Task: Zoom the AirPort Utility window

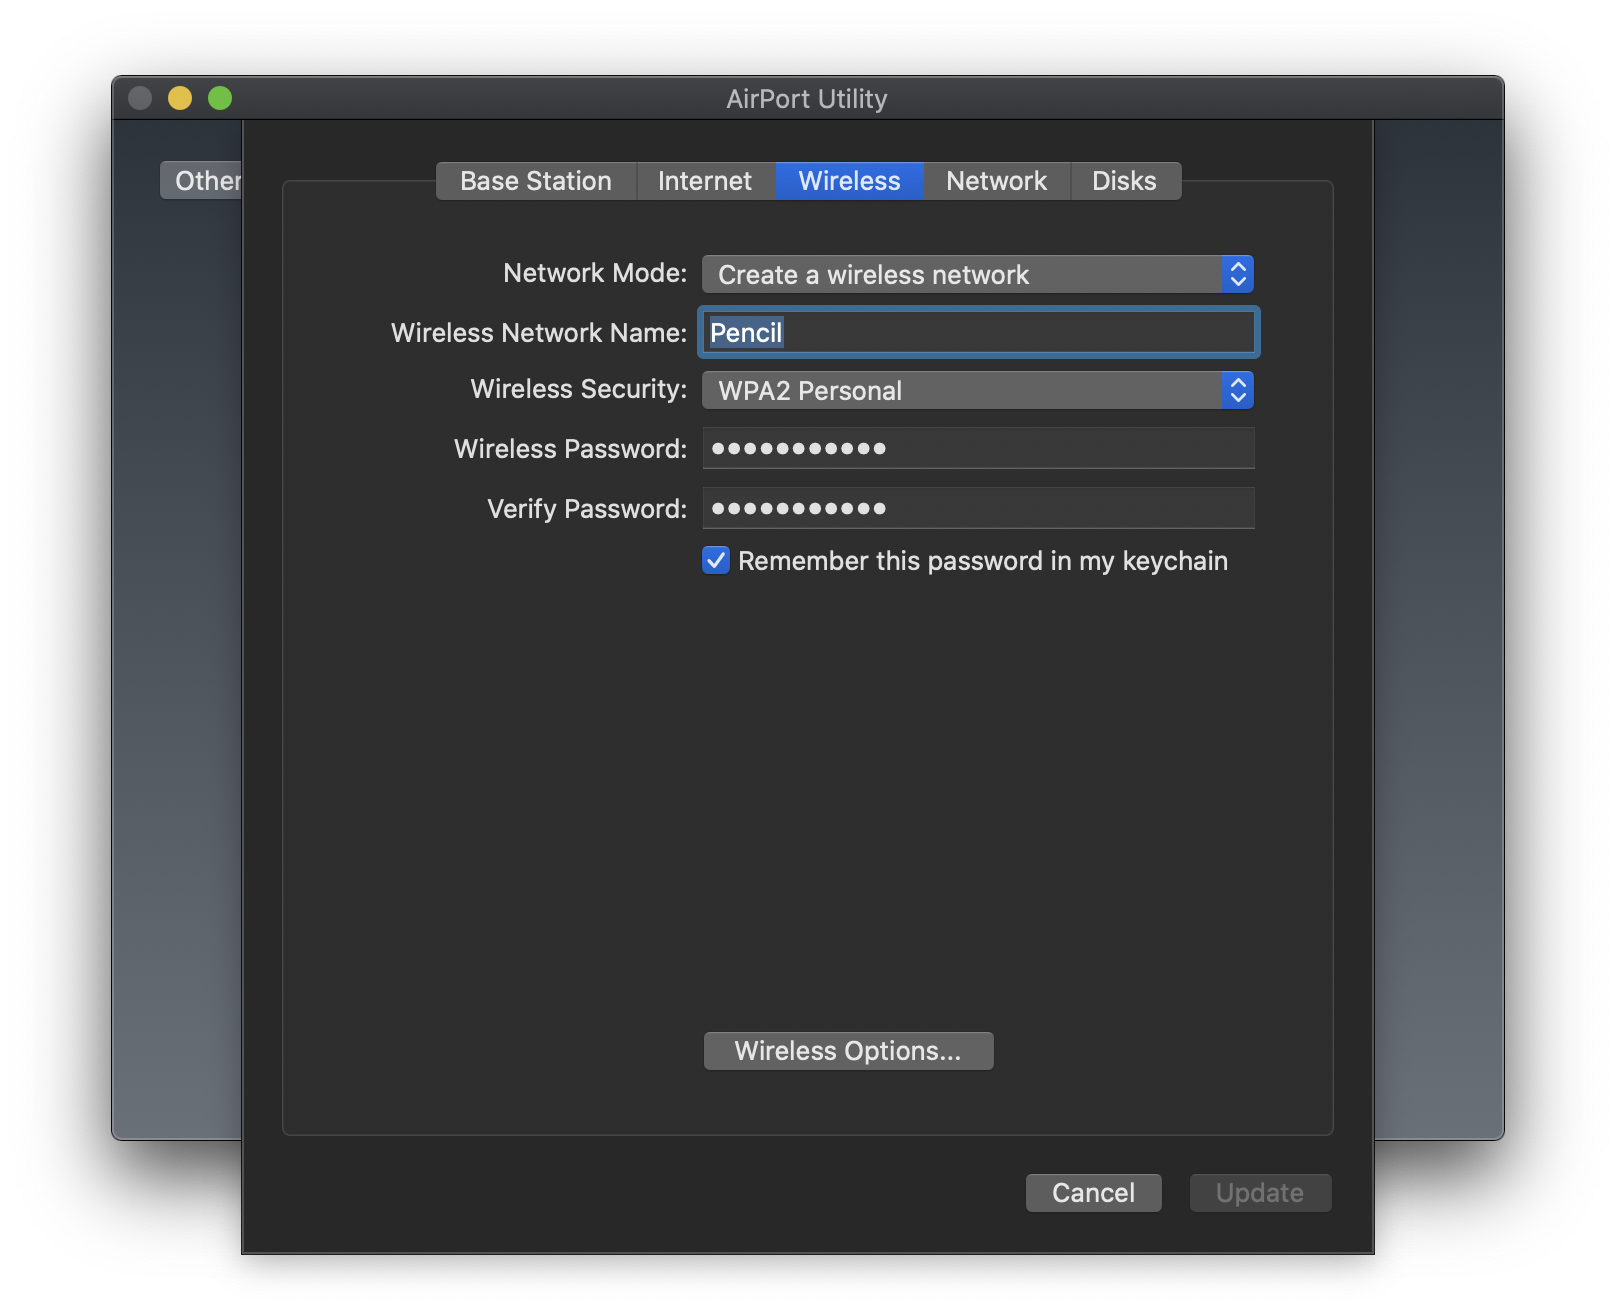Action: 220,98
